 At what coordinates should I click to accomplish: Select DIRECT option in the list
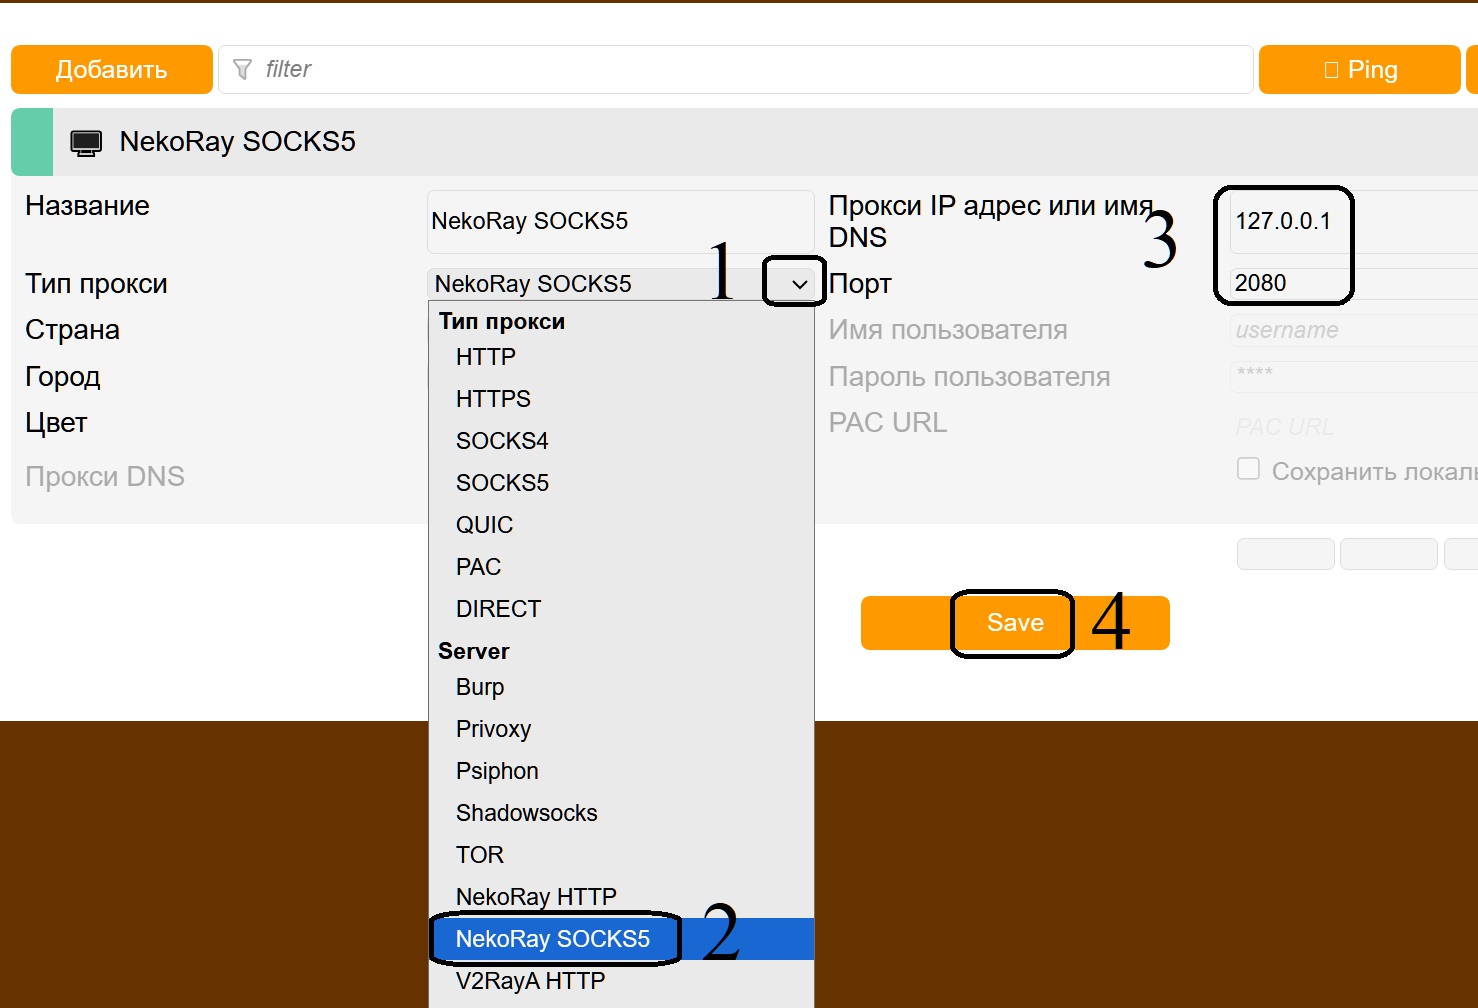pyautogui.click(x=498, y=609)
